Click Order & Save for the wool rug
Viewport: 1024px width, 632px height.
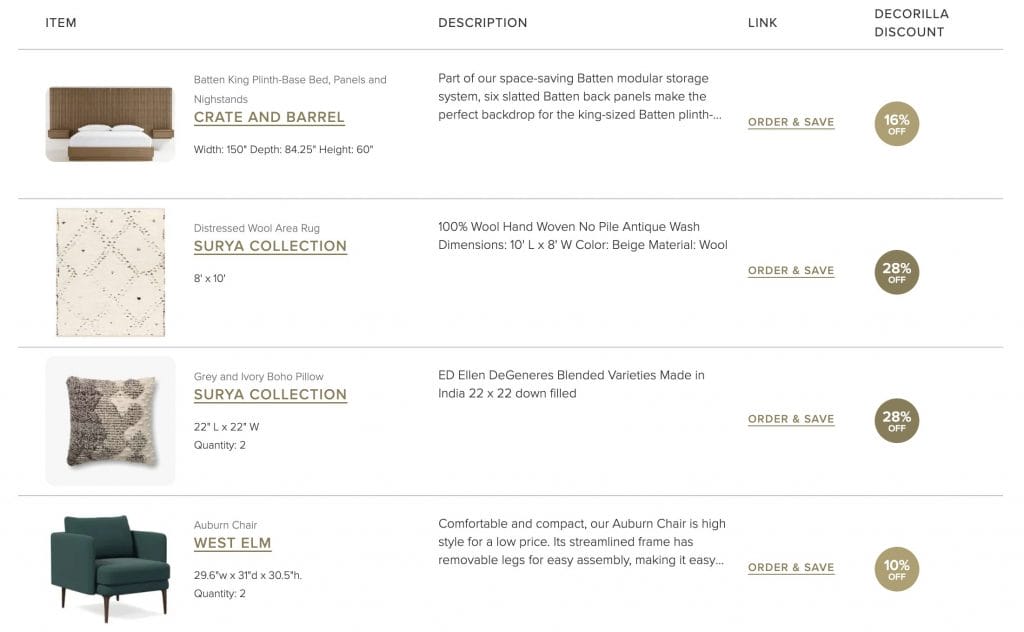coord(790,271)
